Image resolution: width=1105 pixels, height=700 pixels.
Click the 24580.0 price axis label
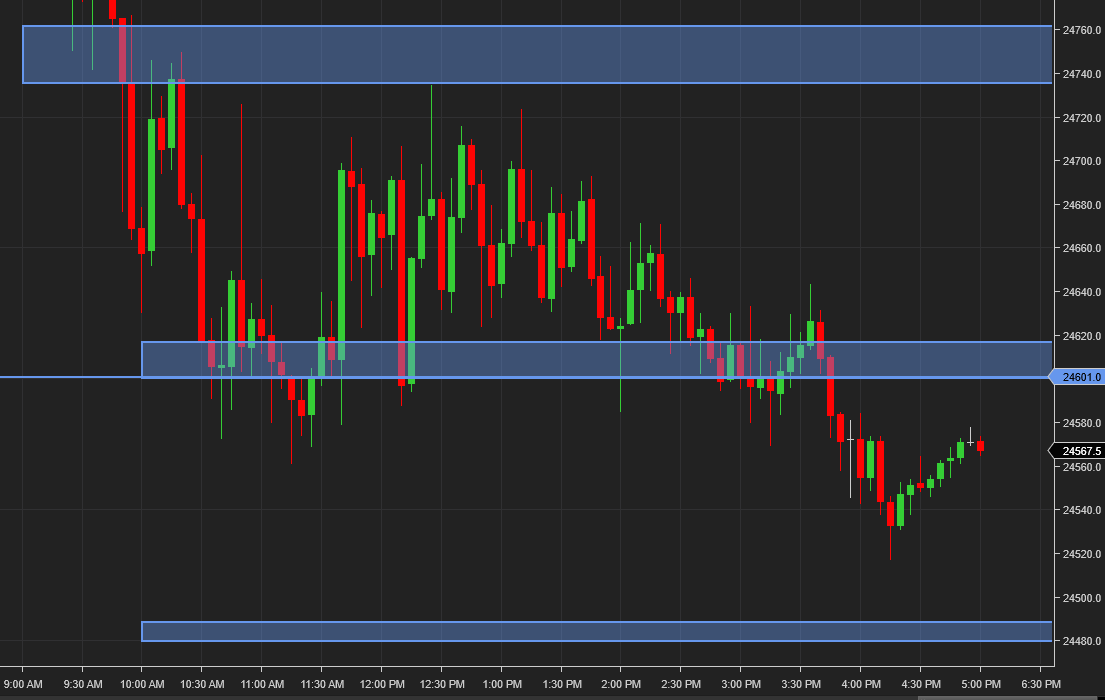(x=1081, y=423)
